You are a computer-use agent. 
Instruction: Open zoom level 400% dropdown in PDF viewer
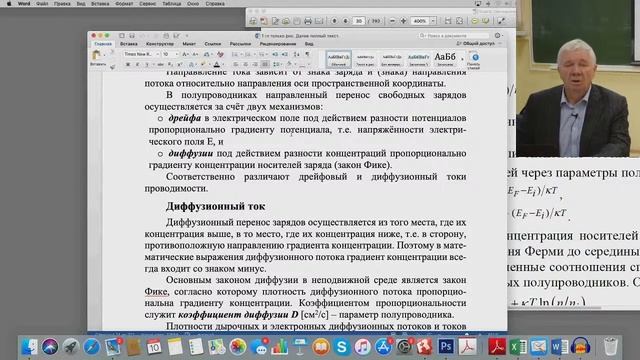click(x=433, y=20)
